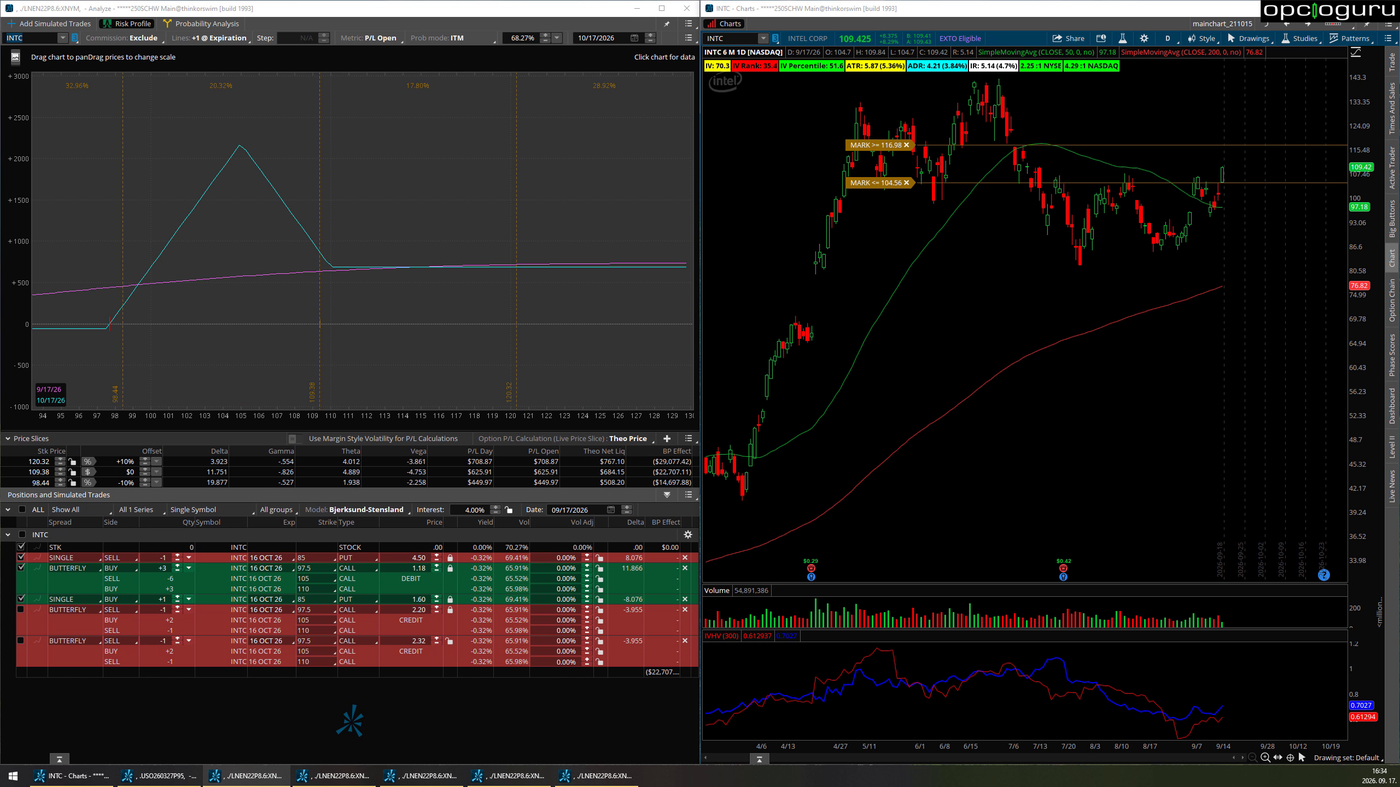Click the INTC symbol field in the chart window
The image size is (1400, 787).
coord(733,39)
